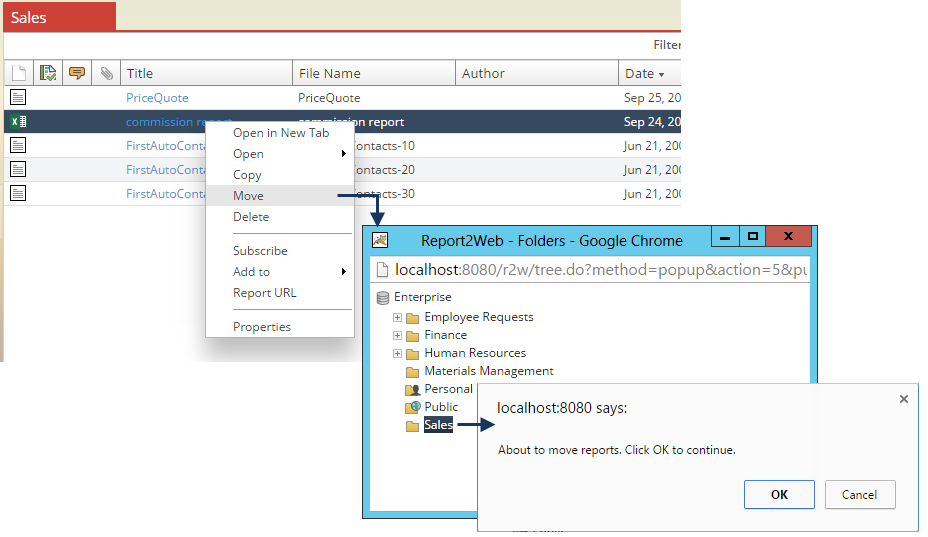Choose Open in New Tab
Image resolution: width=928 pixels, height=537 pixels.
281,133
